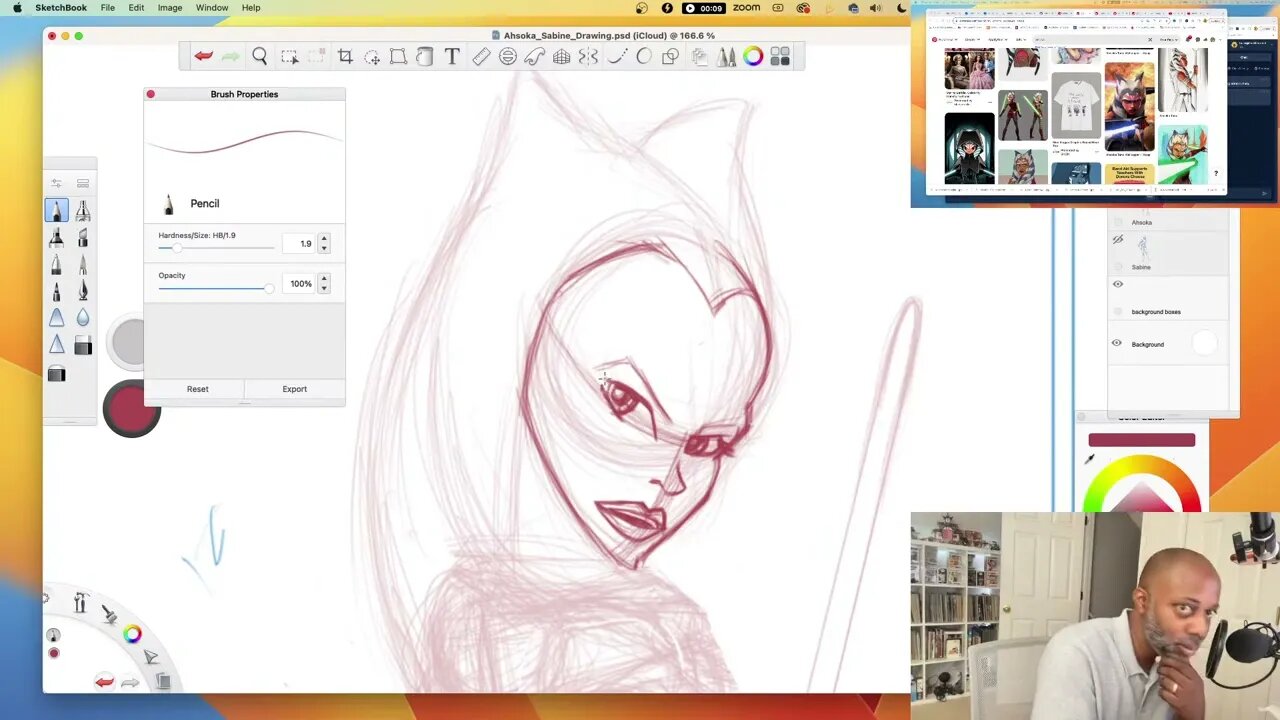Select the Marker brush in brush palette
Viewport: 1280px width, 720px height.
[x=56, y=238]
